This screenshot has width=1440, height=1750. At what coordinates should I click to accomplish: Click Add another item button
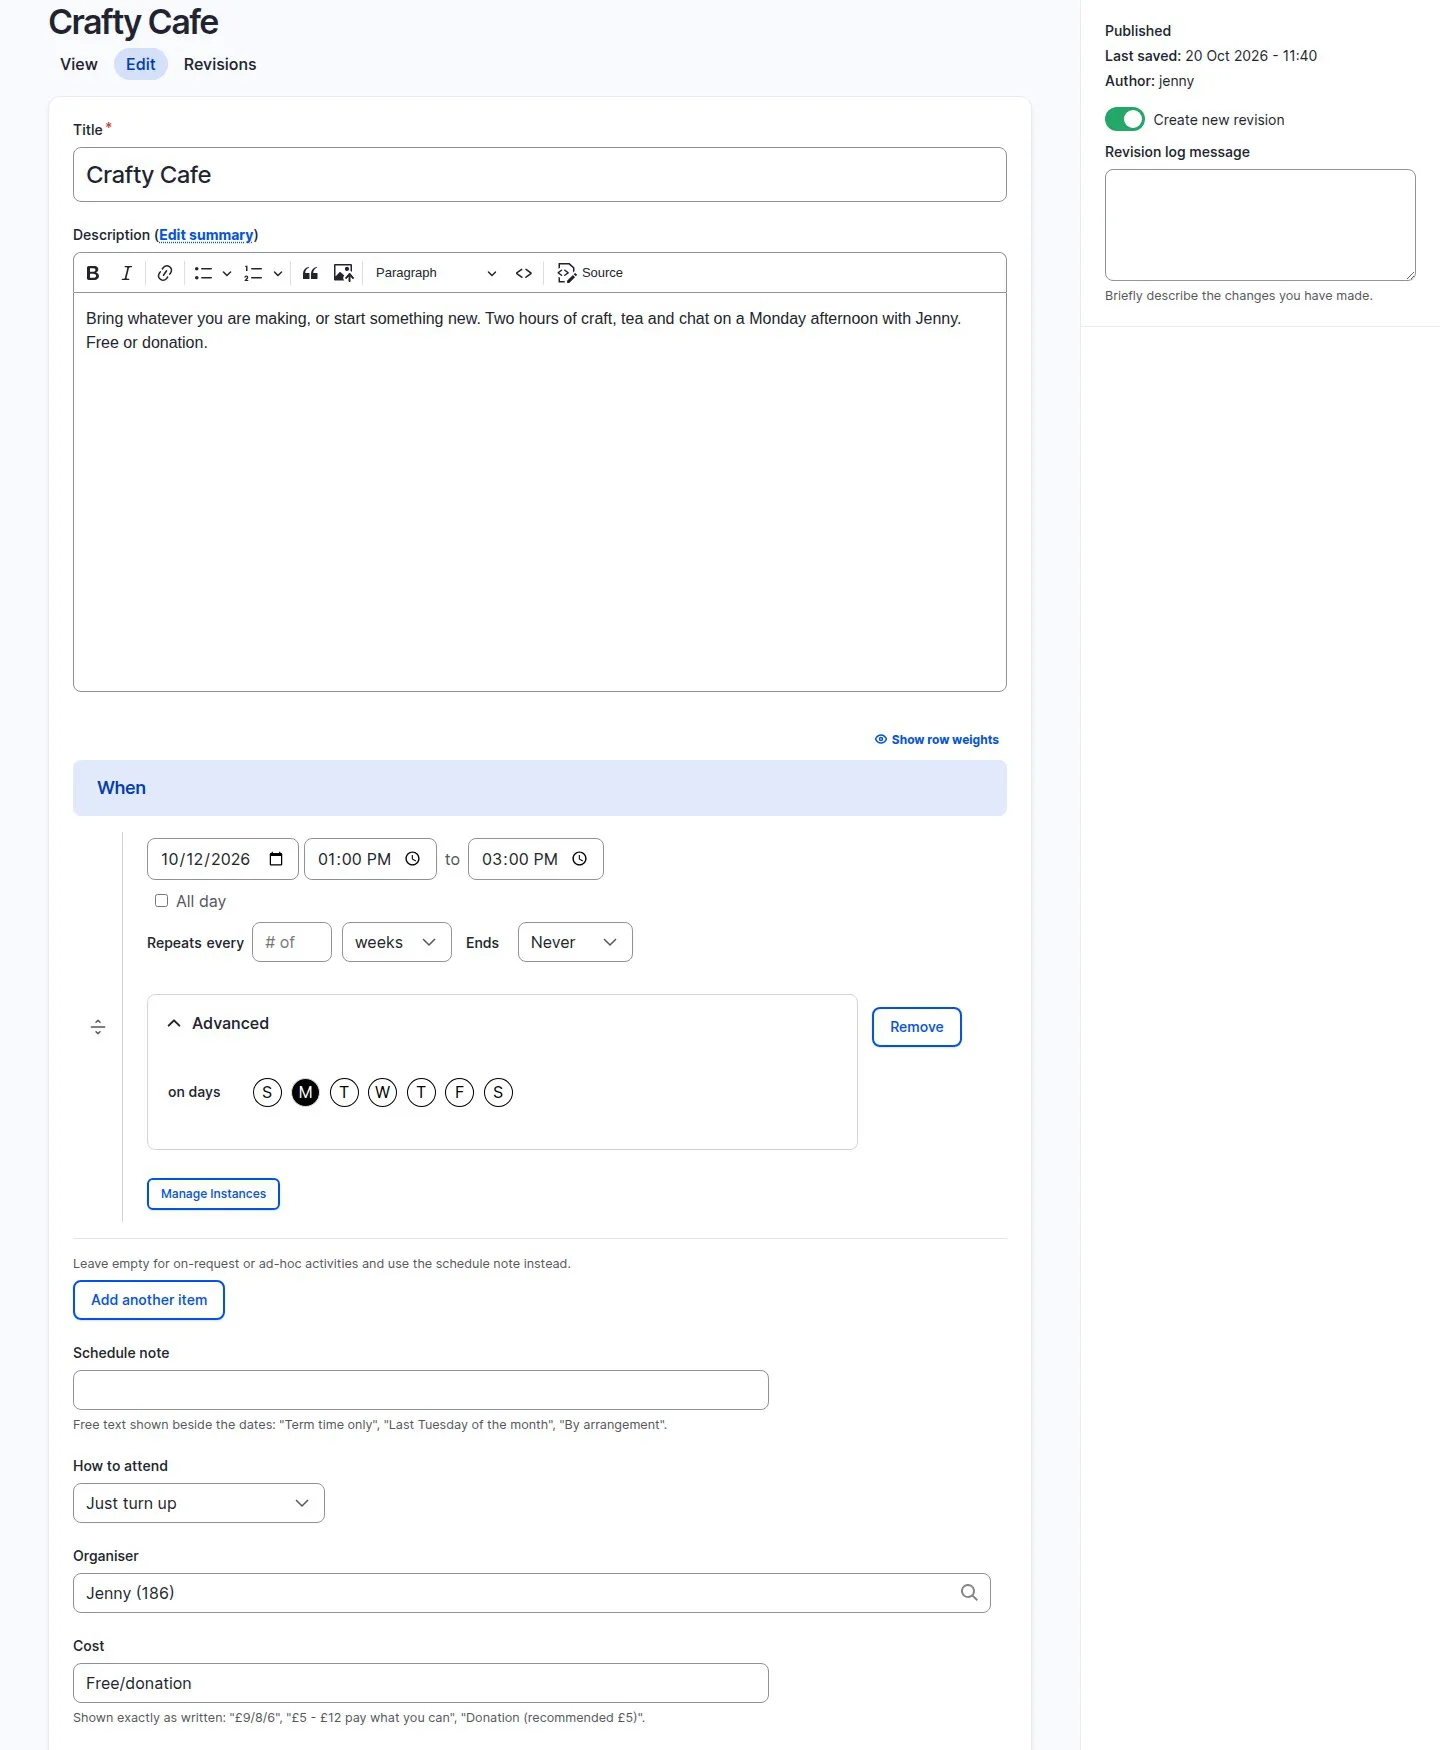(x=149, y=1300)
